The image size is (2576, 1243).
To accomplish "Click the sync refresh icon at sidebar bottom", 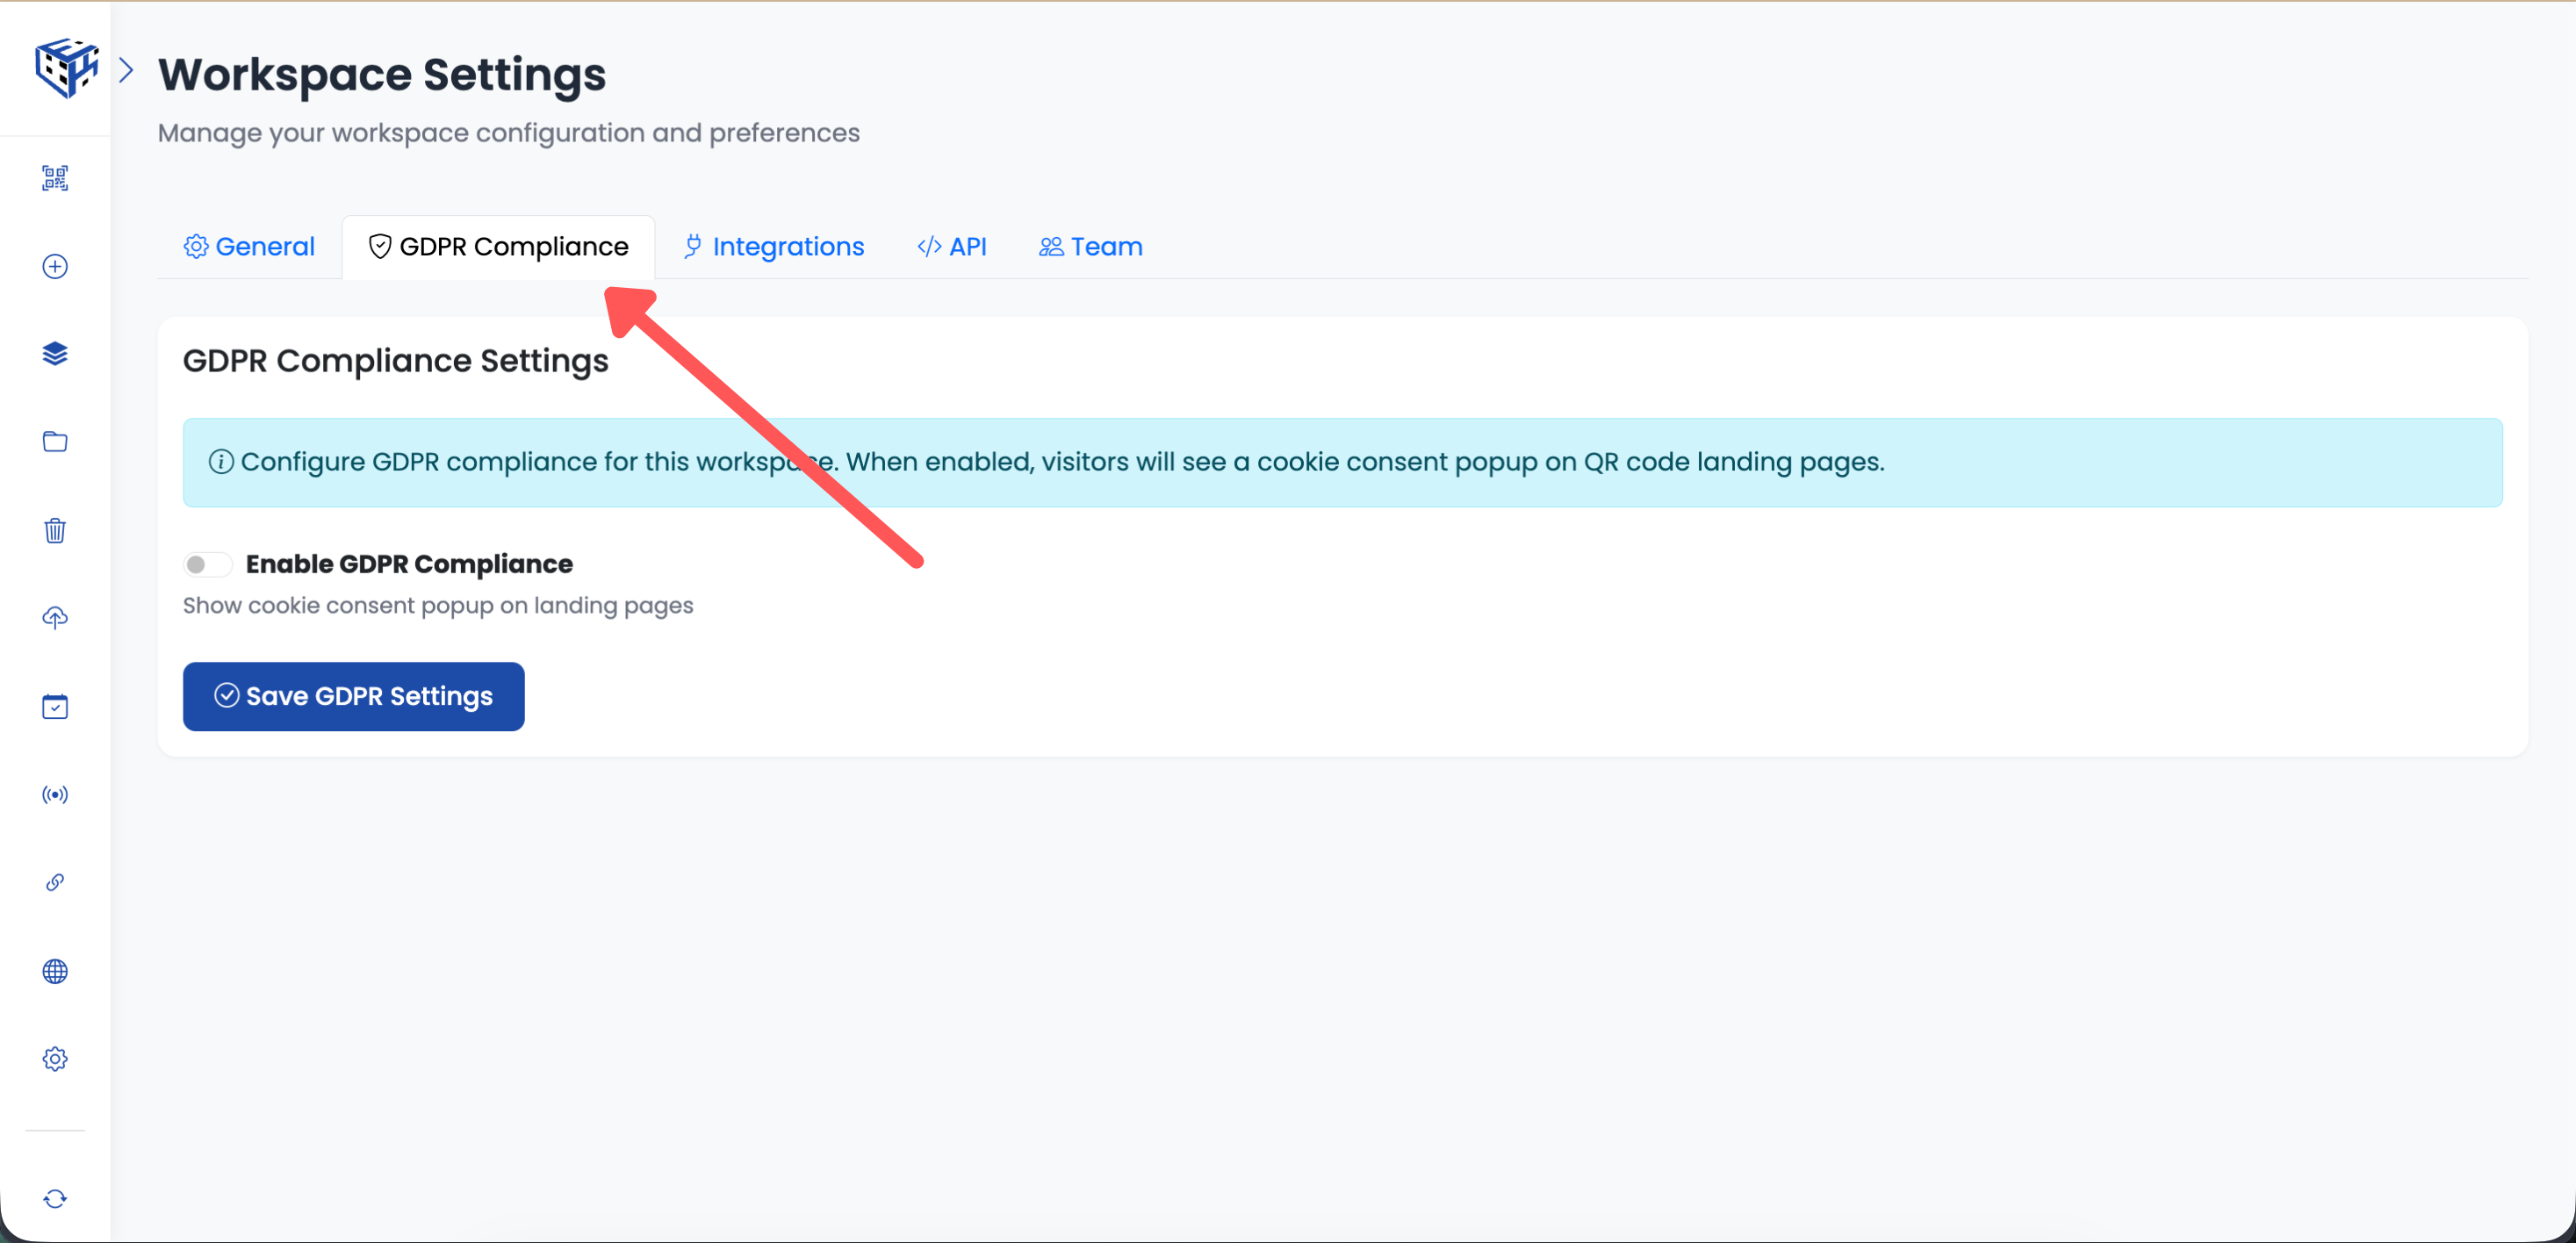I will [x=55, y=1199].
